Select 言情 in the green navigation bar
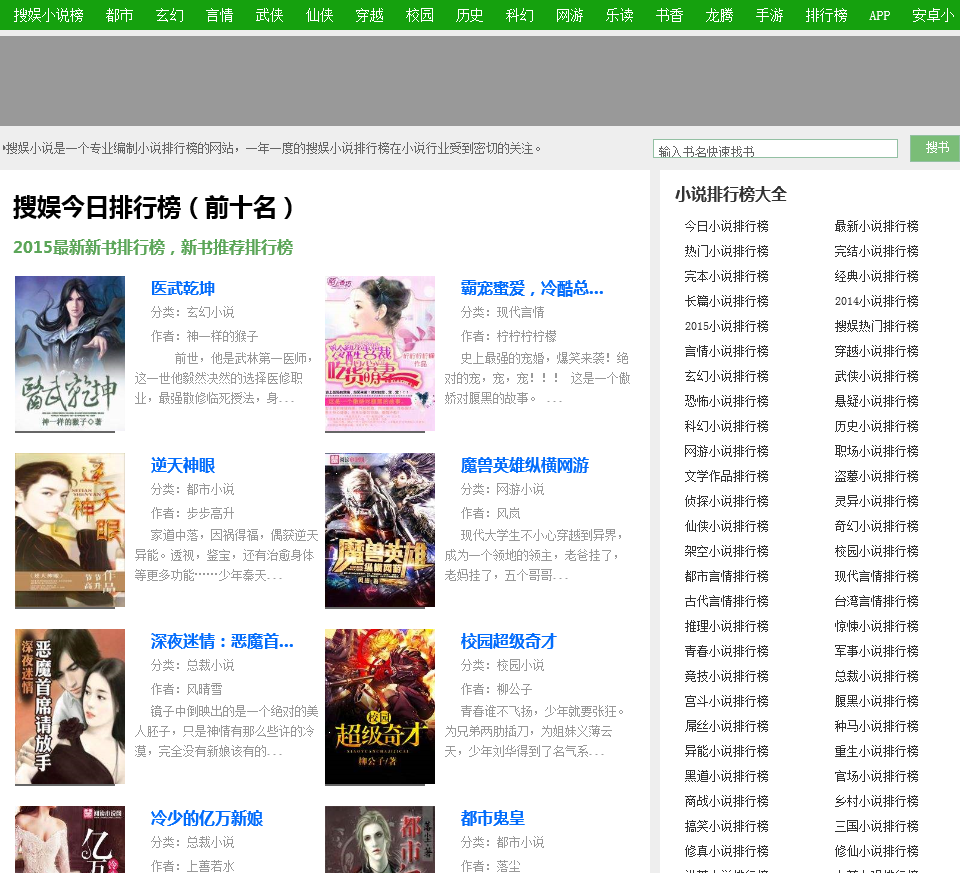The image size is (960, 873). [219, 15]
